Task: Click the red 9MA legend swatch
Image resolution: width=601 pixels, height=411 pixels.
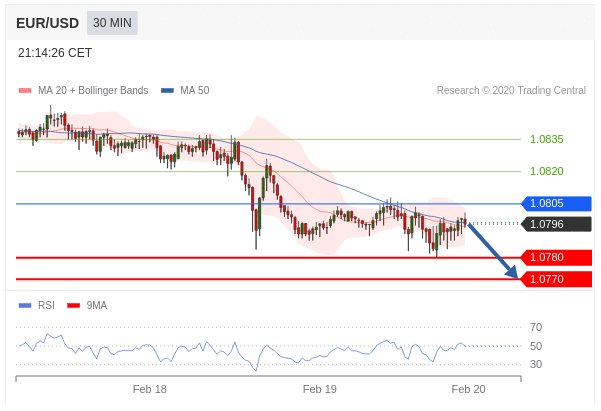Action: tap(73, 306)
